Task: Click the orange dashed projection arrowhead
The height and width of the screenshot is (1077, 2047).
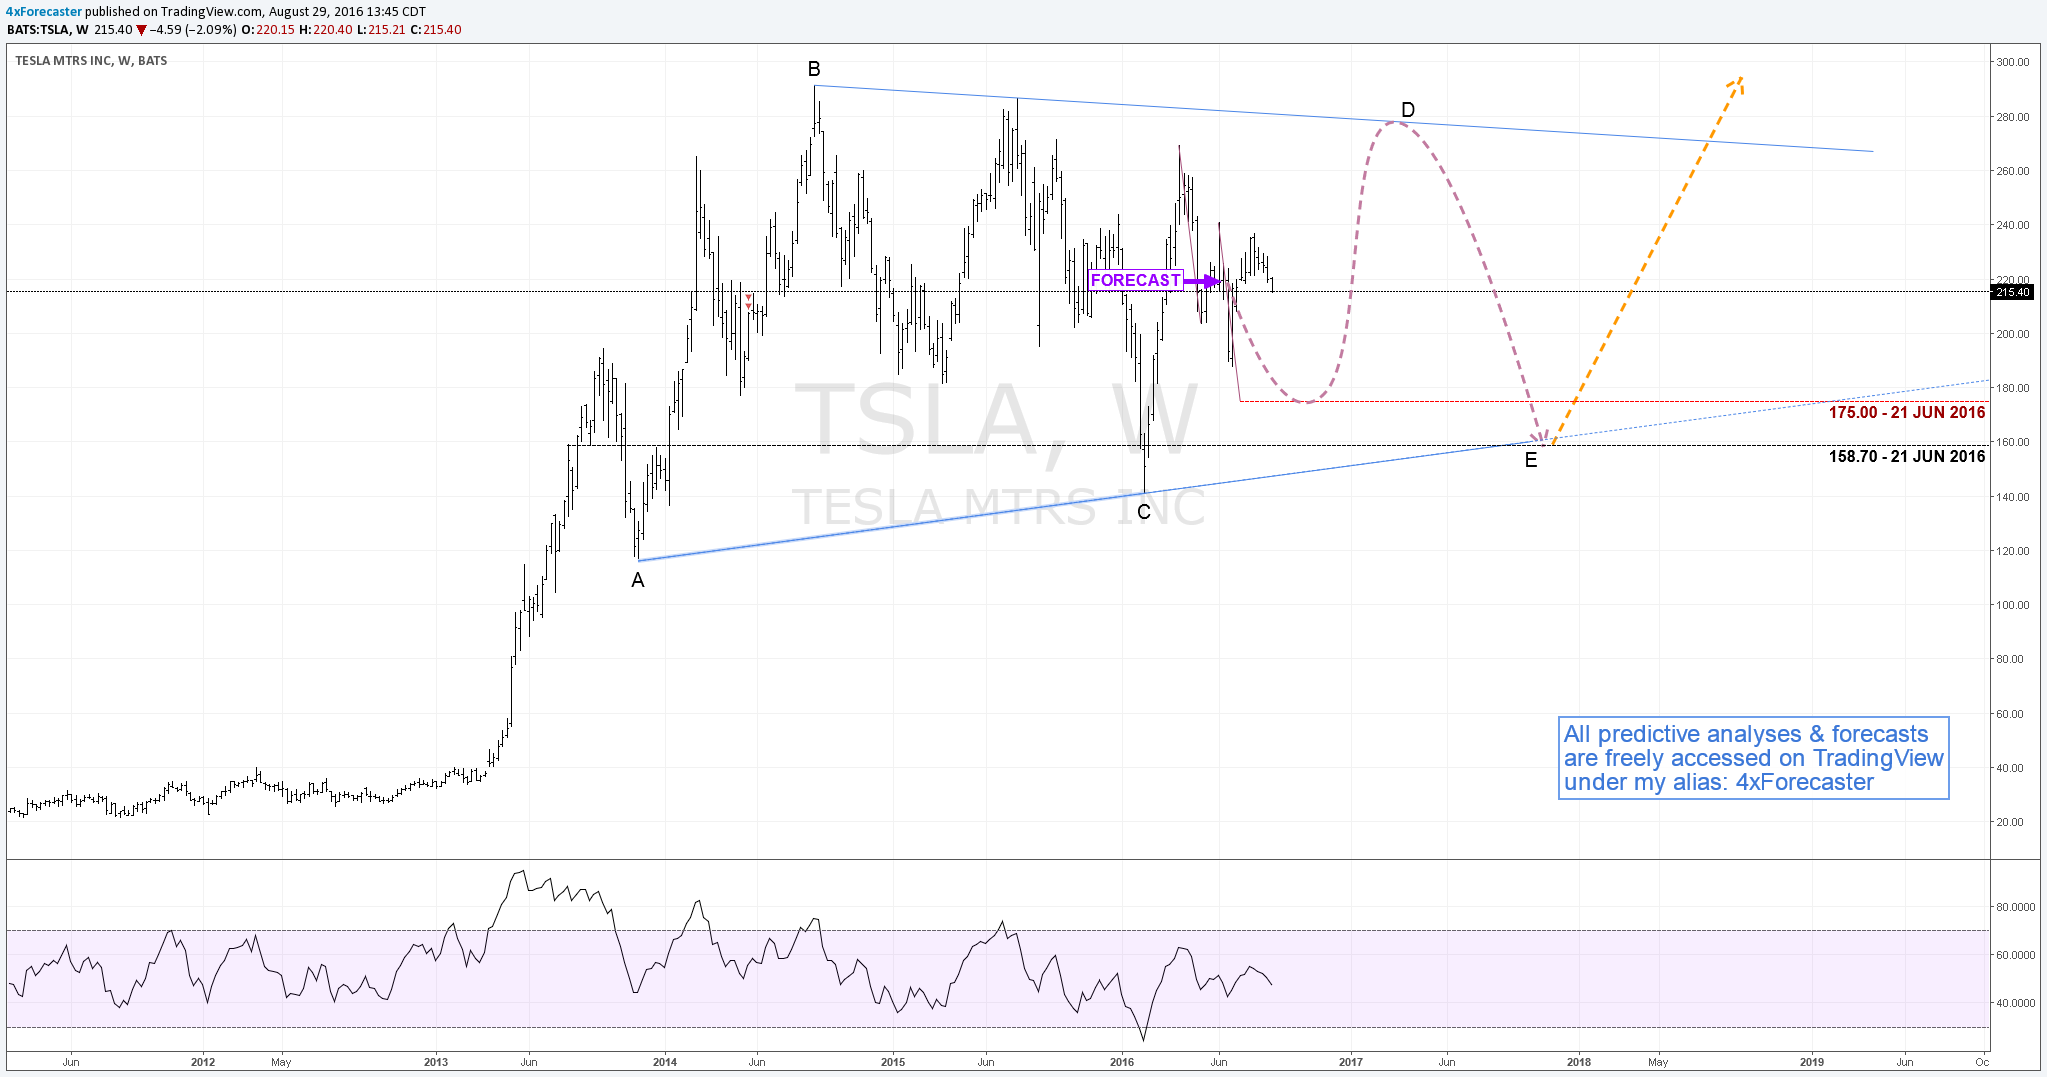Action: (x=1737, y=86)
